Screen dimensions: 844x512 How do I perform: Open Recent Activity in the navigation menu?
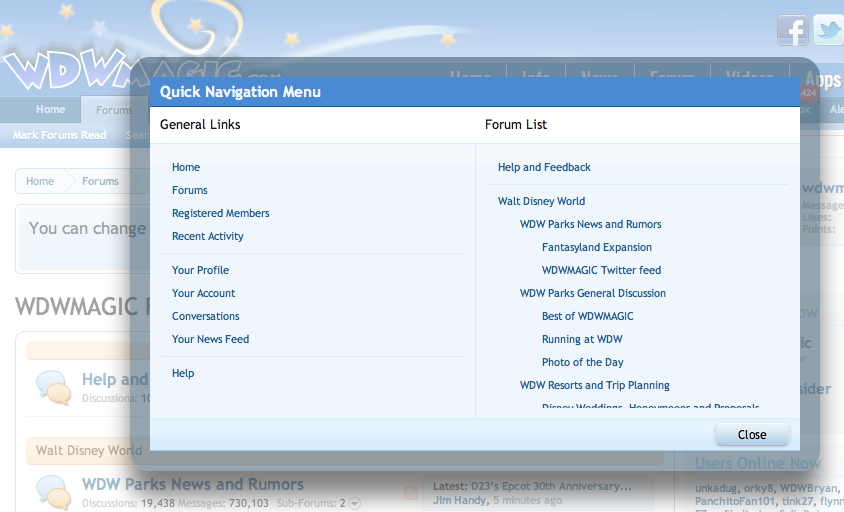click(x=207, y=236)
